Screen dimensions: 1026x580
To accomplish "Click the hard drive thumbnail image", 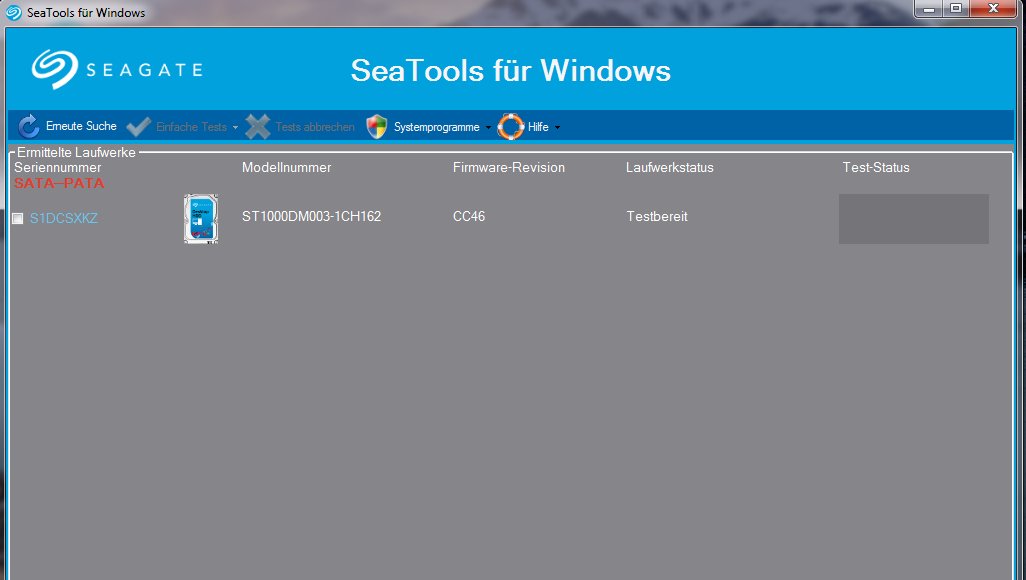I will tap(201, 219).
